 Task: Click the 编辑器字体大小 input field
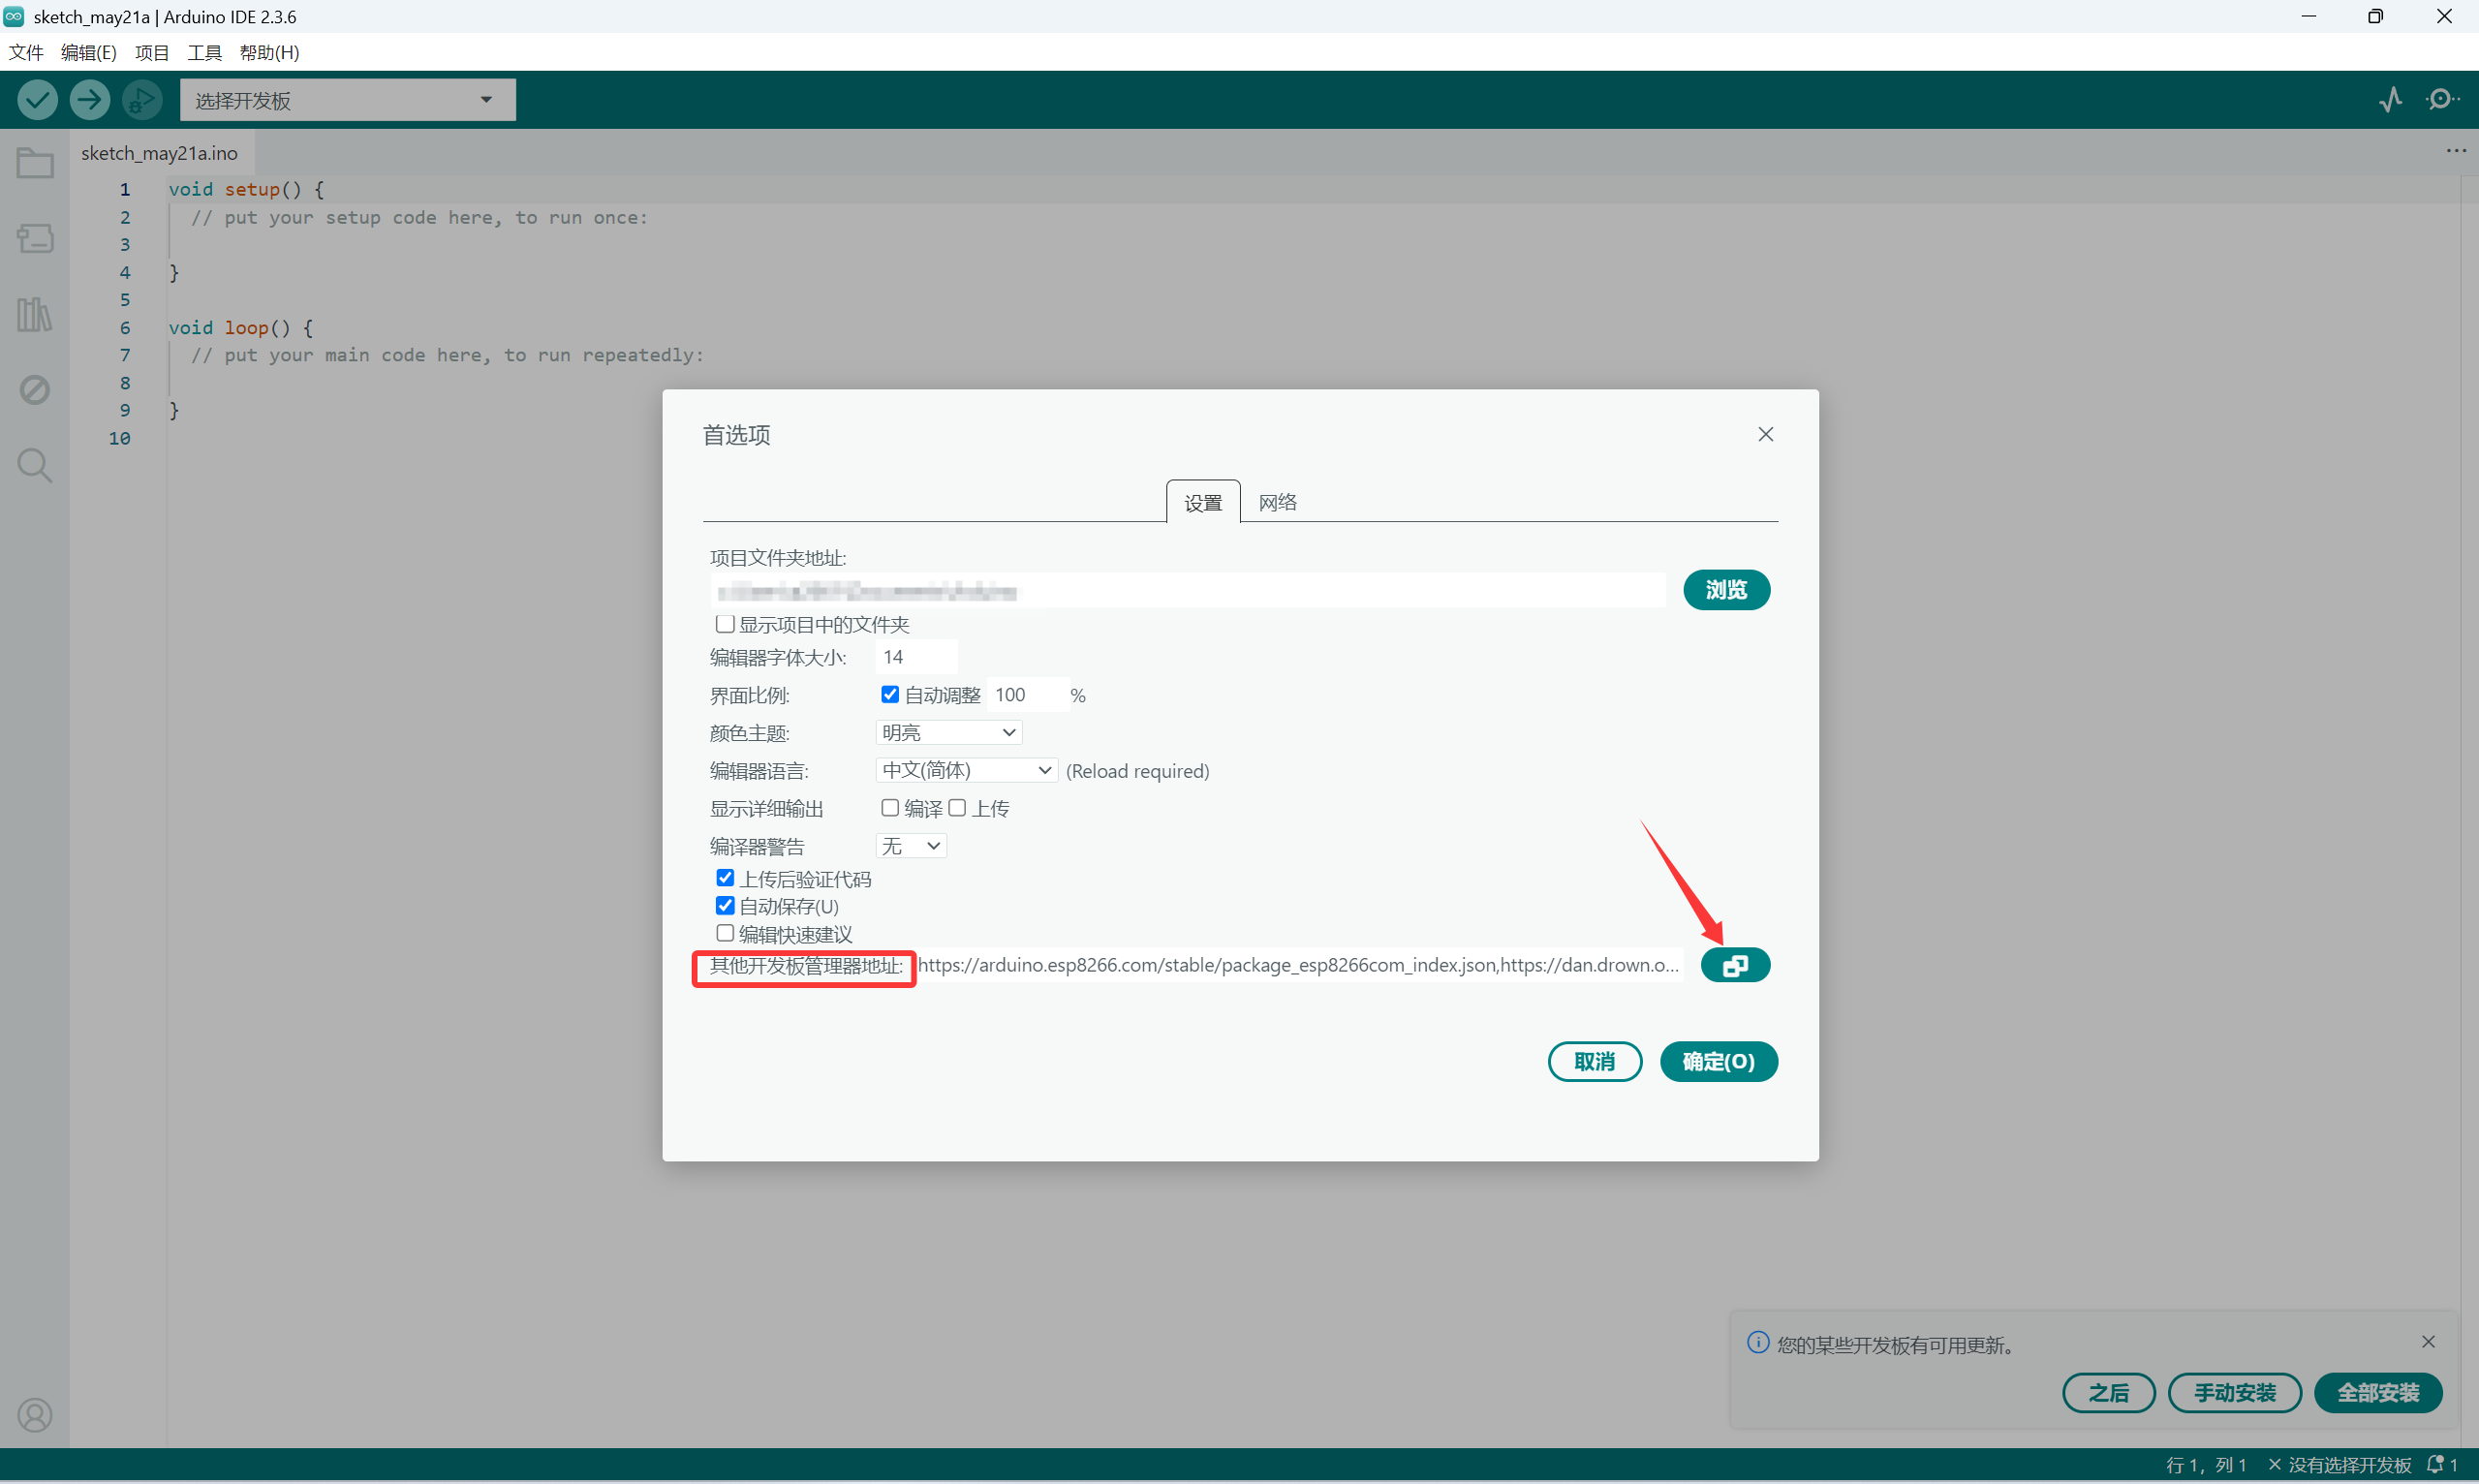(915, 657)
